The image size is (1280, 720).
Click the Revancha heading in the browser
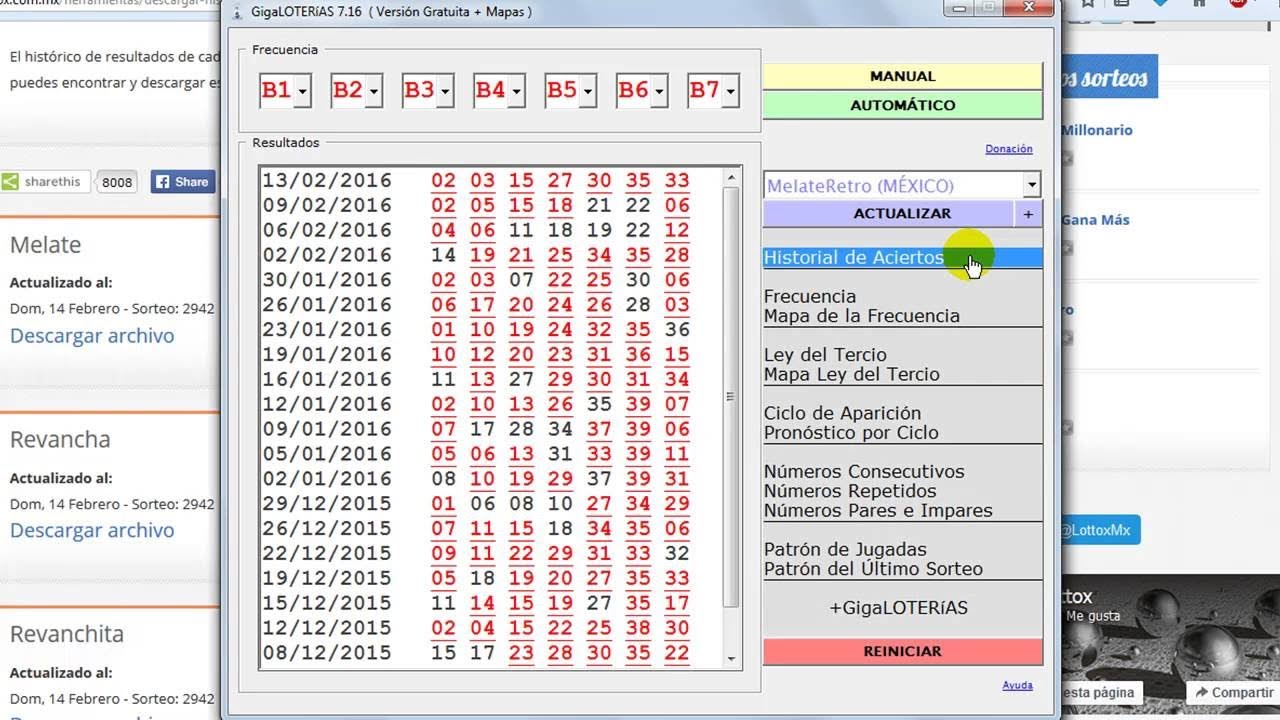pos(60,440)
